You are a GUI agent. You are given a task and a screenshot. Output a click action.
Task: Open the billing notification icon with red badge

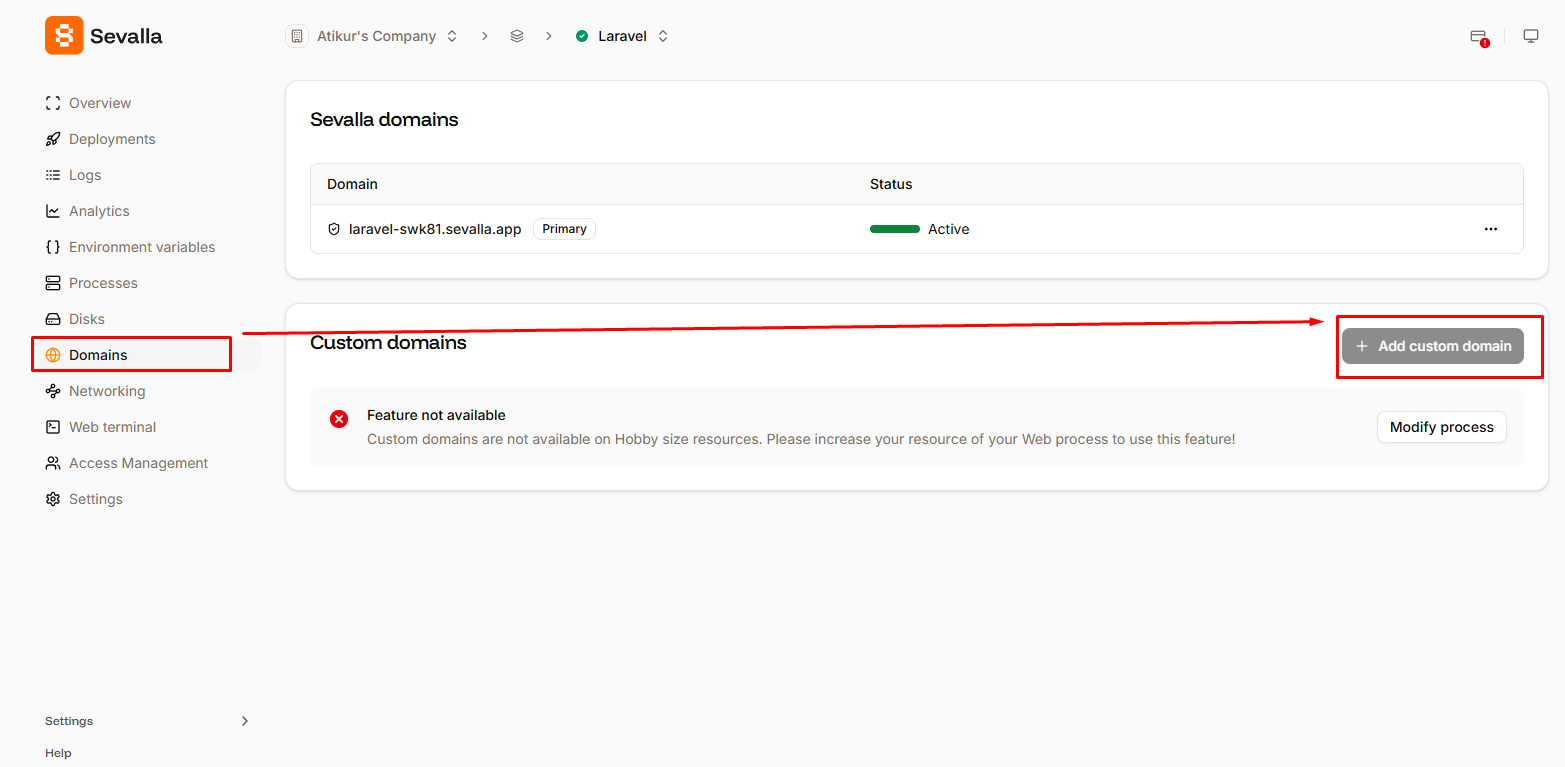[x=1478, y=35]
